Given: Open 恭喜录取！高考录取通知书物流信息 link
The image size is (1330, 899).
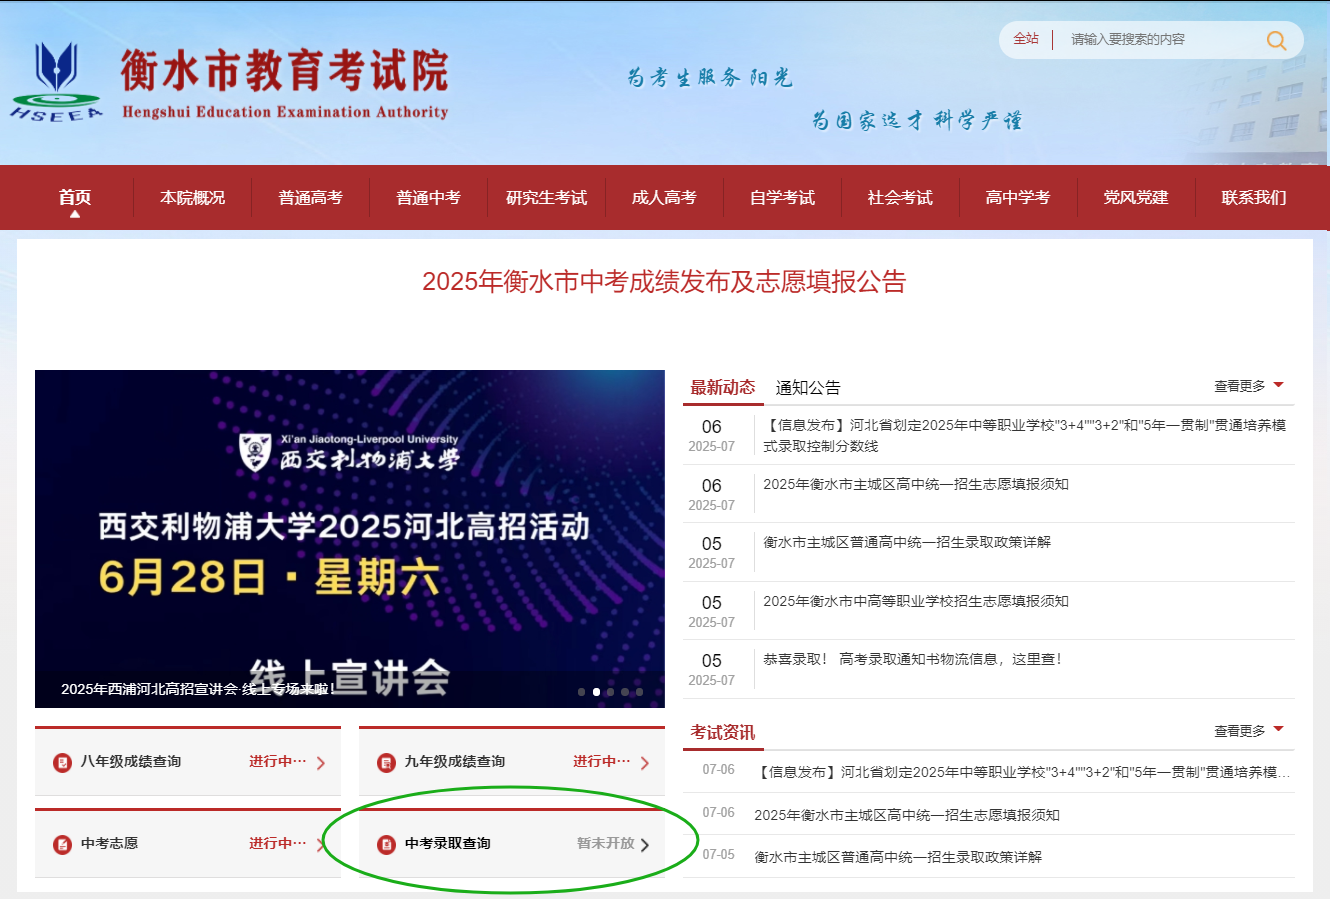Looking at the screenshot, I should (912, 660).
